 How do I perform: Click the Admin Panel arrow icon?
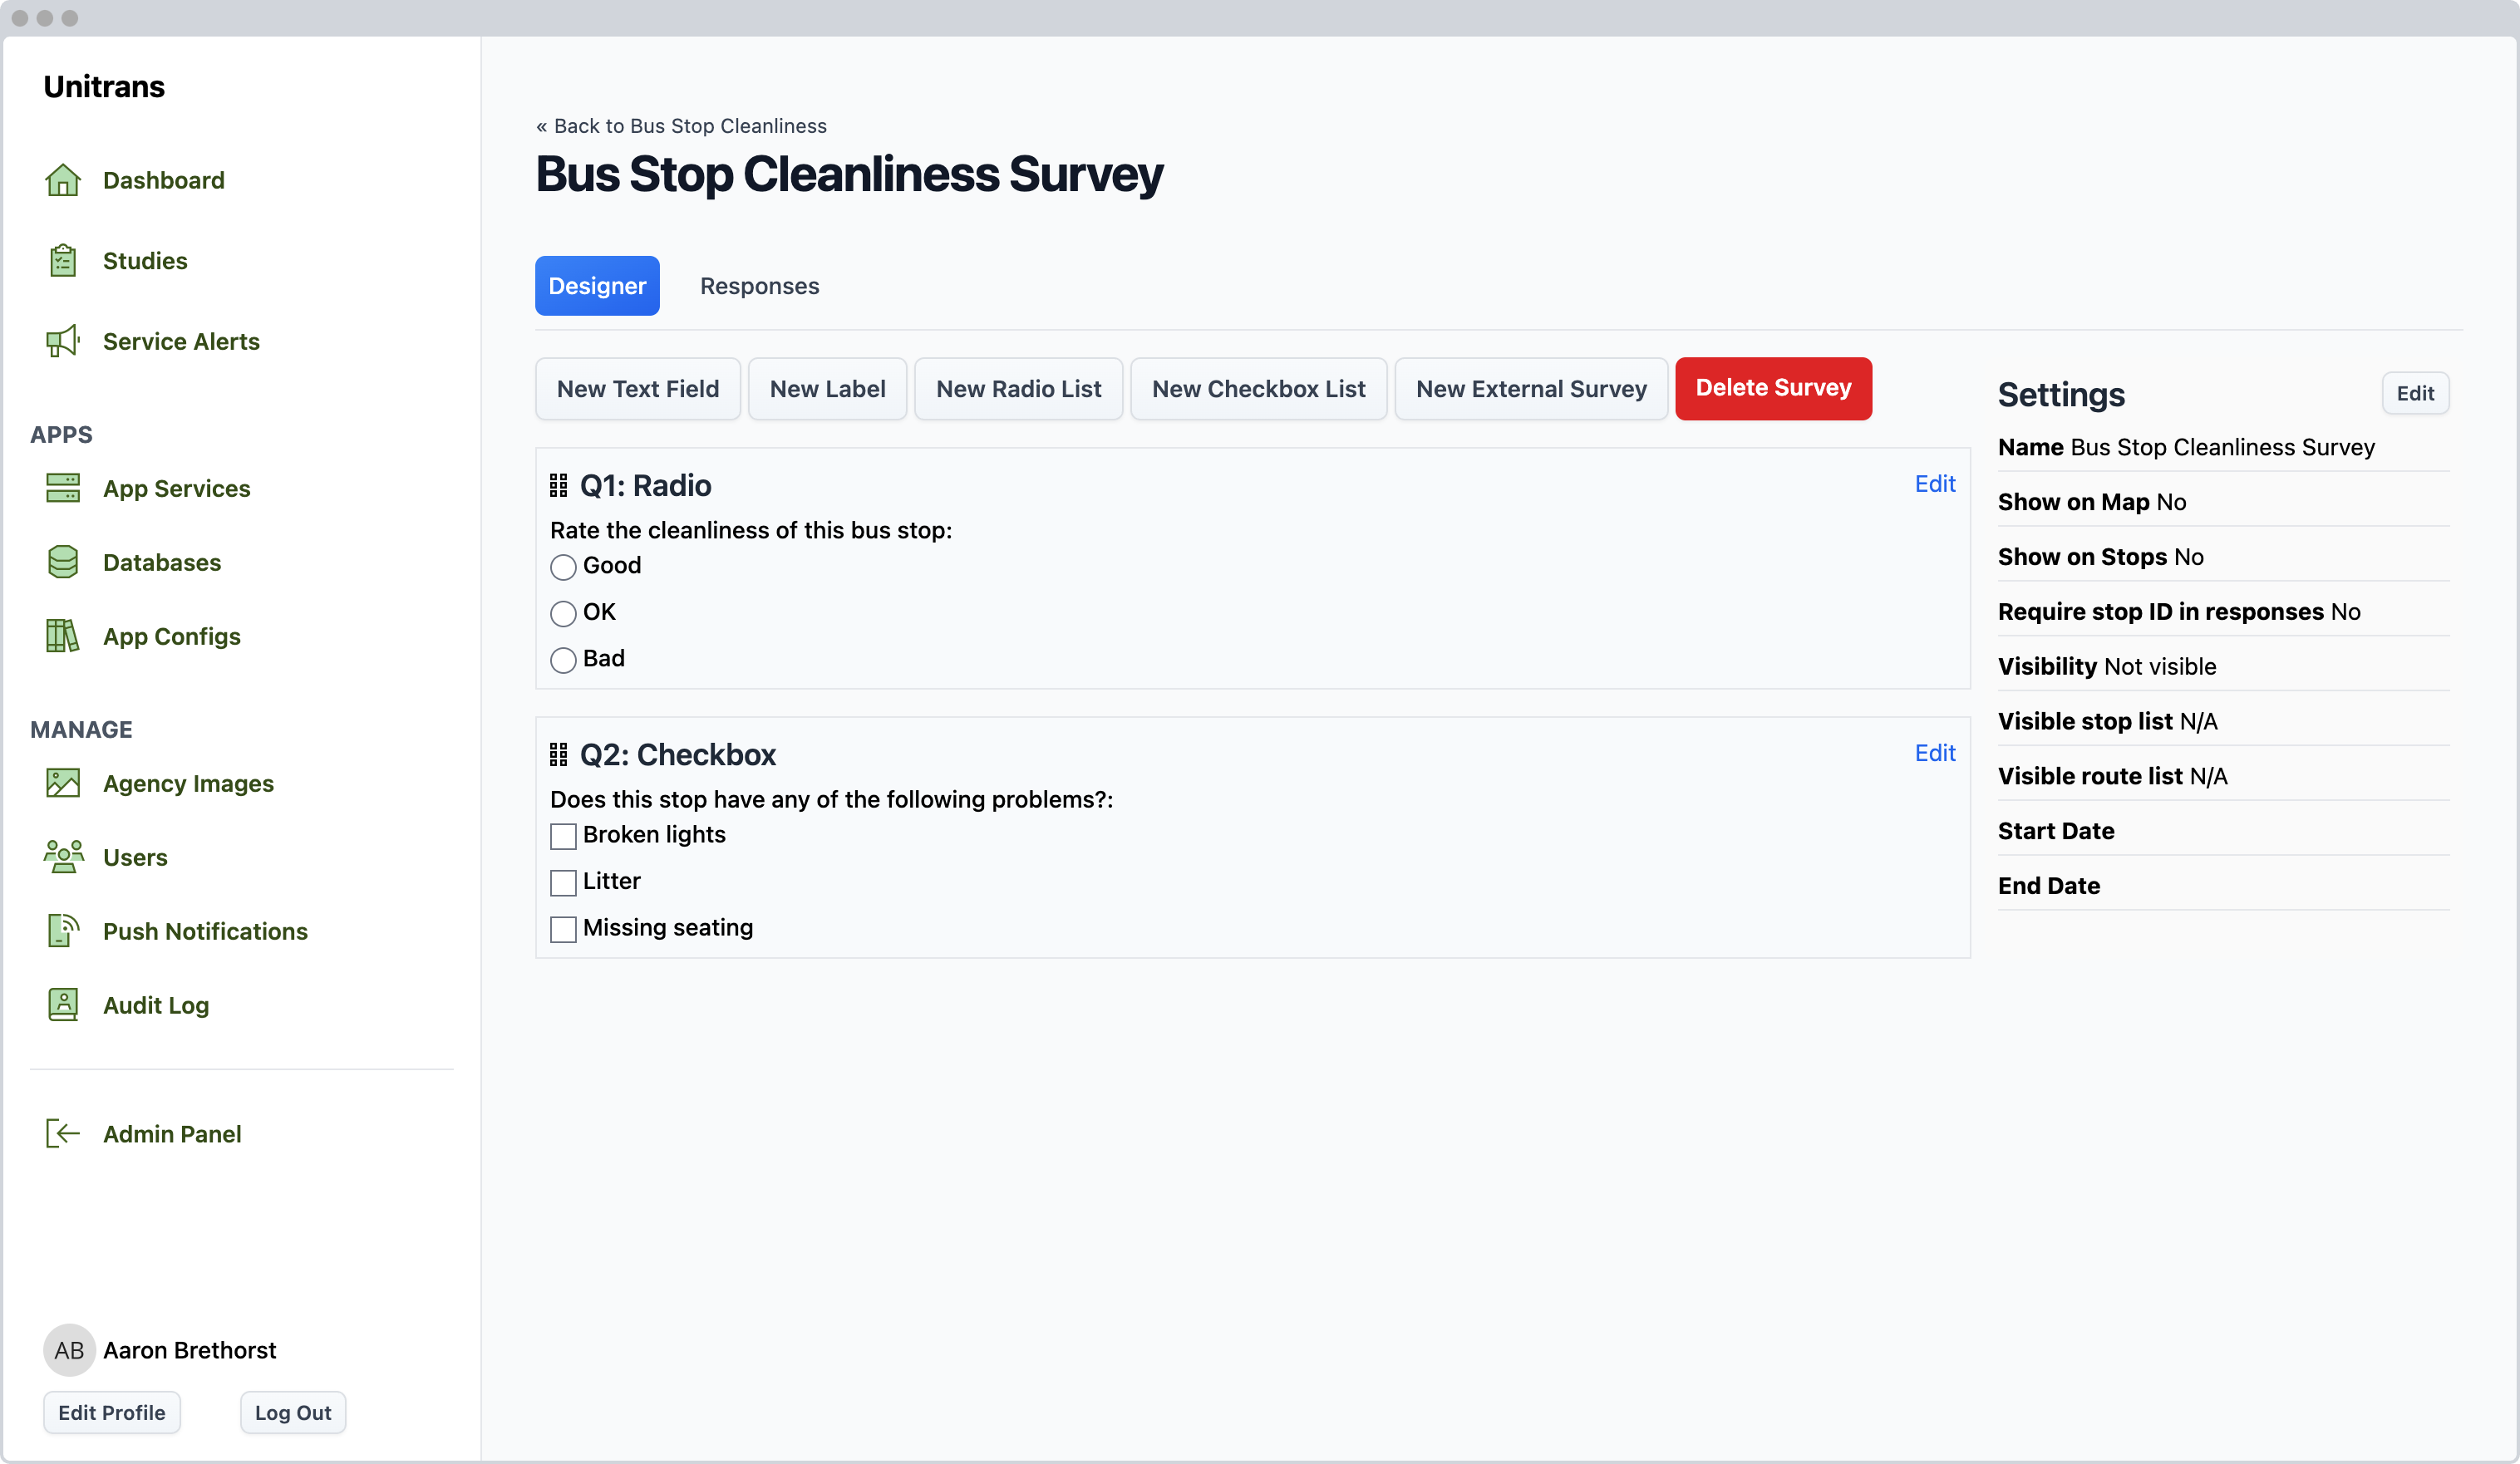63,1134
